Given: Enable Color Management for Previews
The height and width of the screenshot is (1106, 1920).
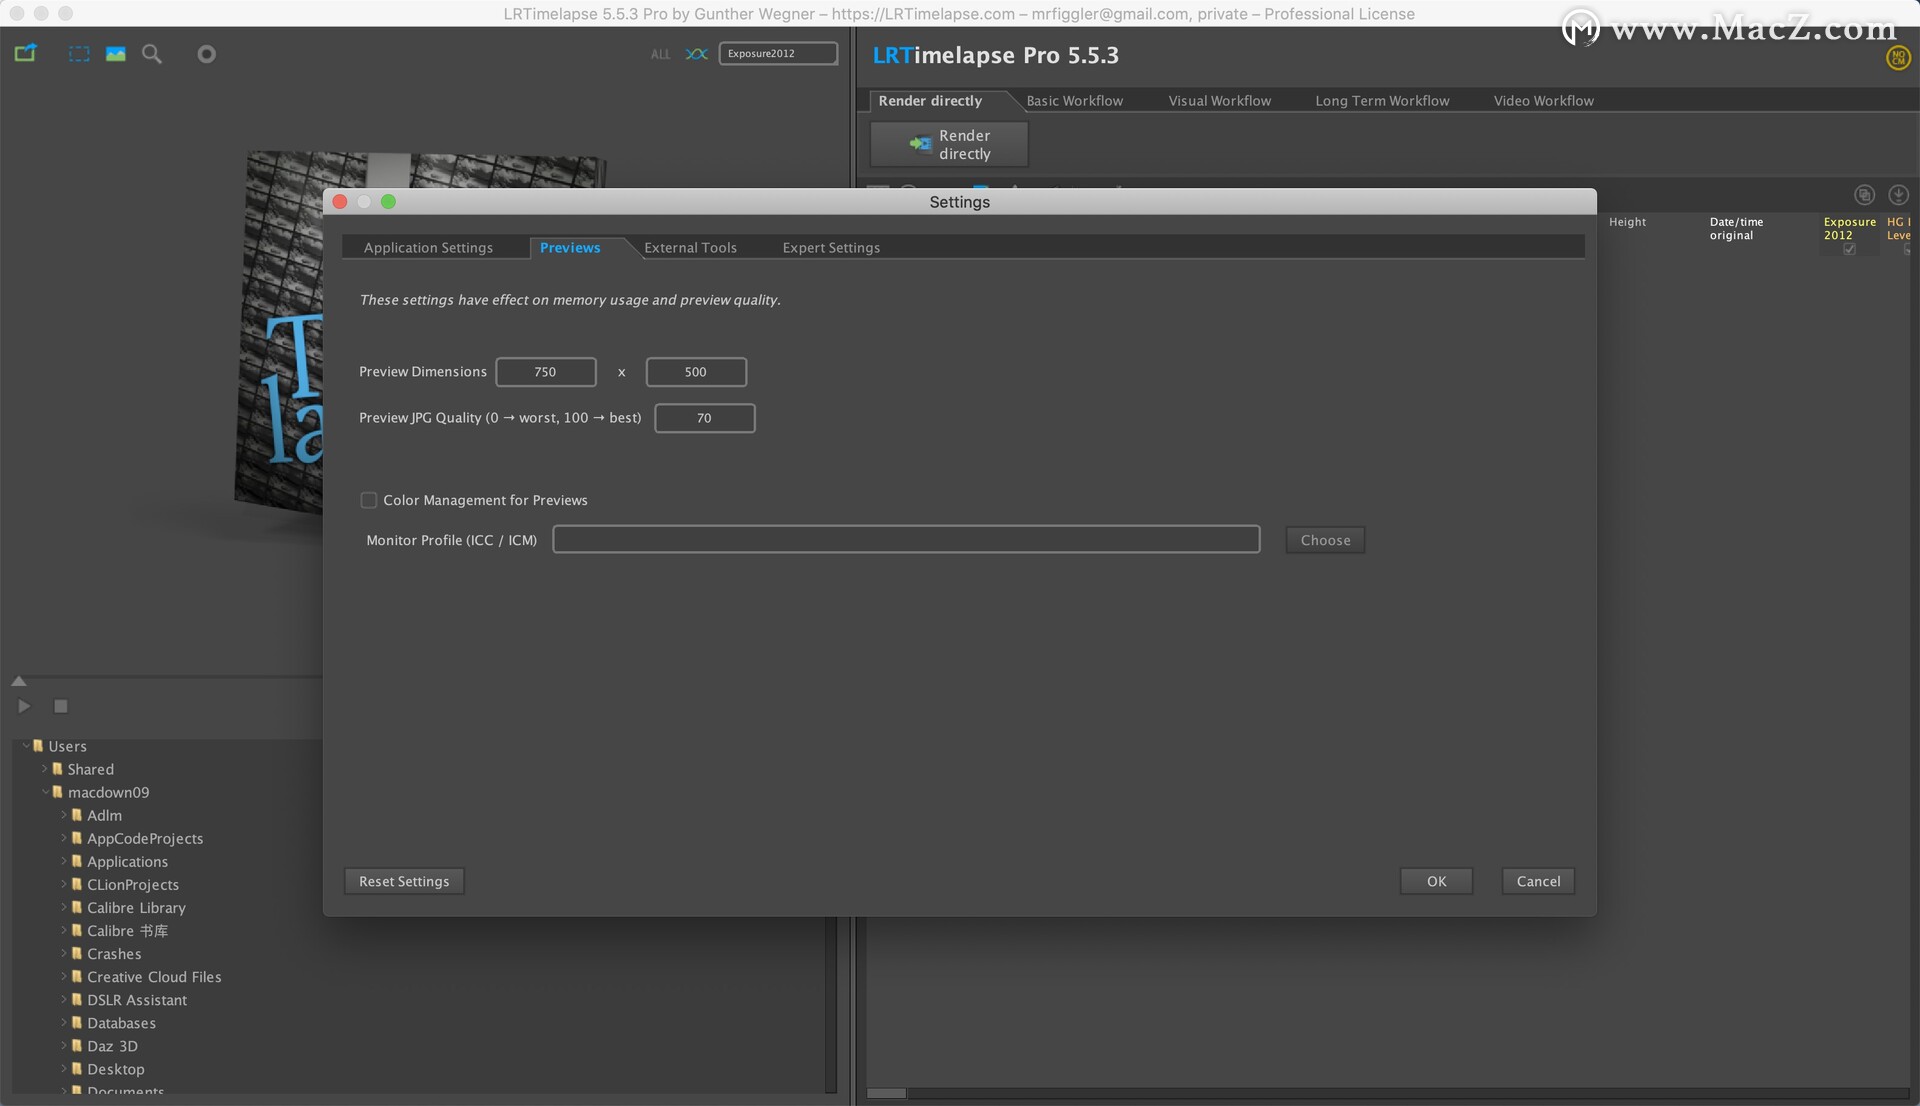Looking at the screenshot, I should (369, 500).
